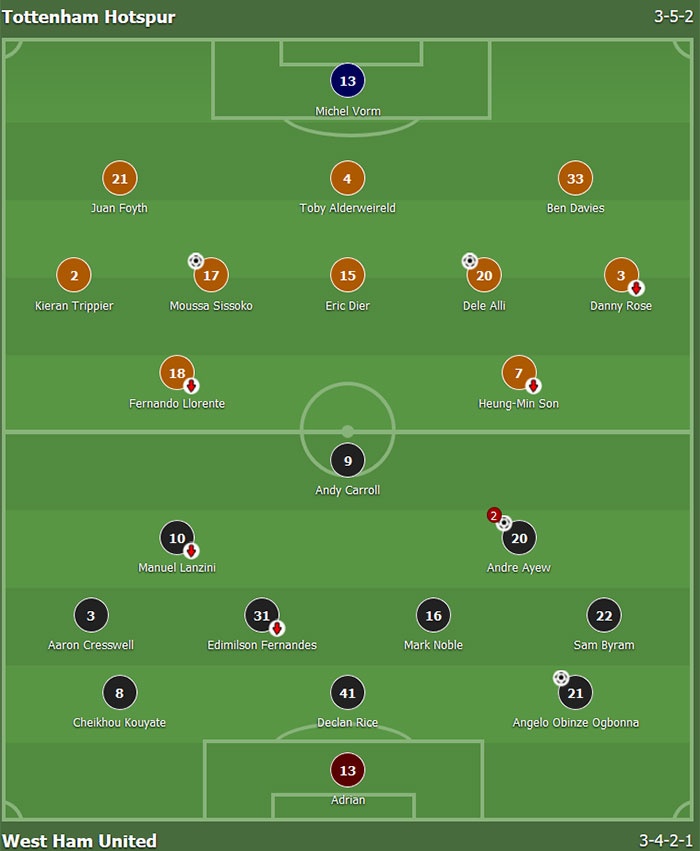Select Andy Carroll's number 9 badge
700x851 pixels.
click(348, 461)
